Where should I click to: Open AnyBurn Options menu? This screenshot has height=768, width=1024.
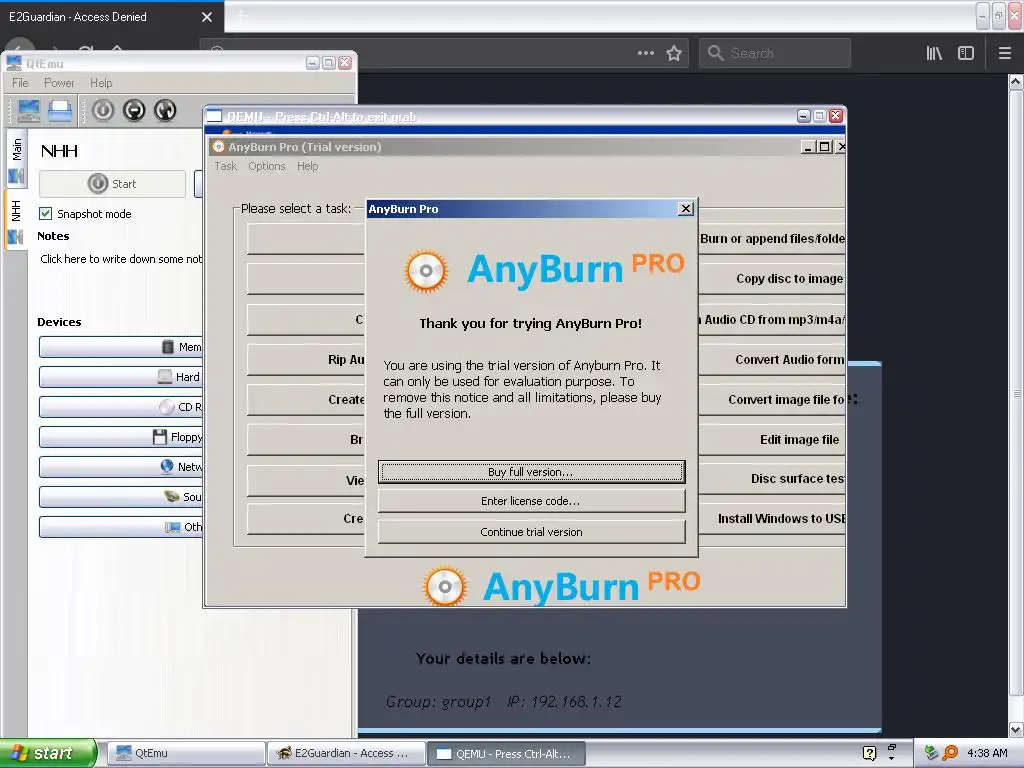266,166
